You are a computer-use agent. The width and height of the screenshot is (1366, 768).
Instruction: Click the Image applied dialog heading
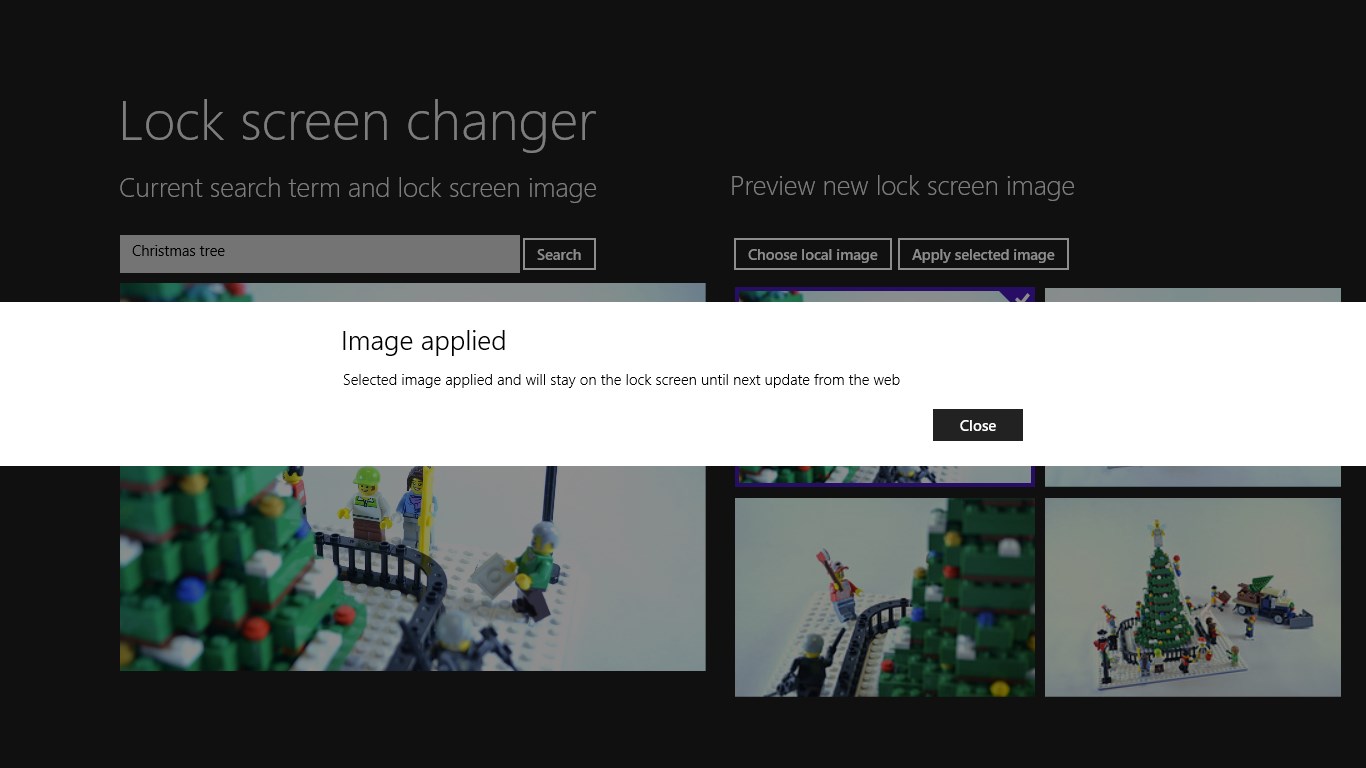pos(423,341)
